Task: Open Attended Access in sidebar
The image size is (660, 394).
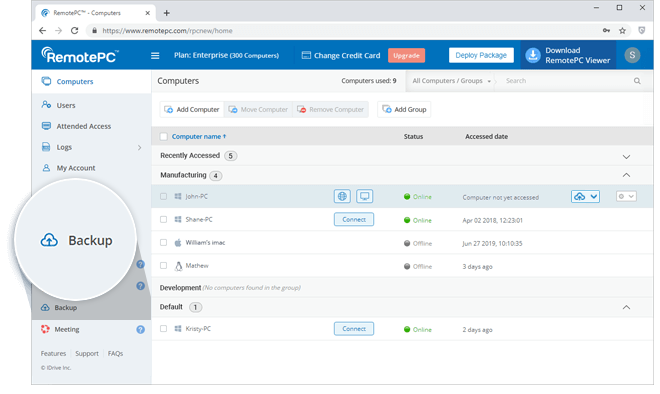Action: pos(84,126)
